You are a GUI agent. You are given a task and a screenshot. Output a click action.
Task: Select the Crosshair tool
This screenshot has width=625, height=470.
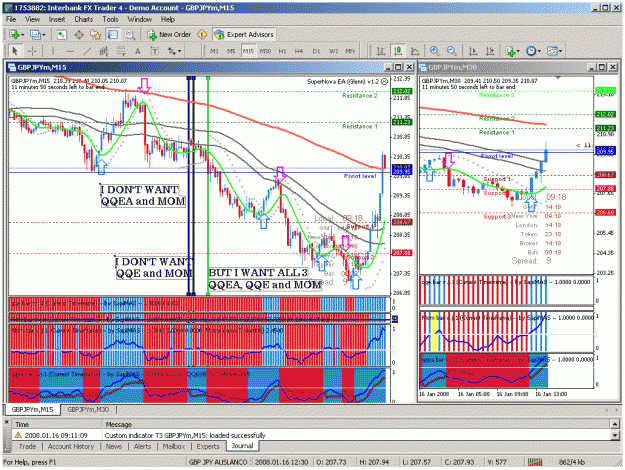(x=32, y=51)
